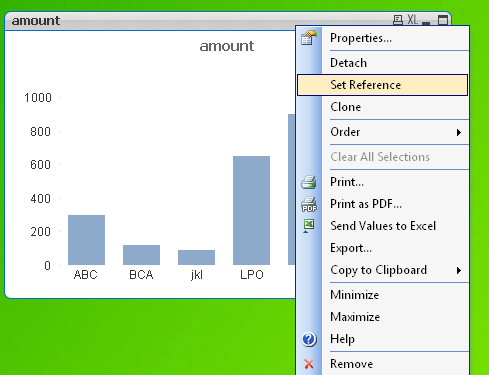
Task: Click the amount chart title text
Action: tap(227, 46)
